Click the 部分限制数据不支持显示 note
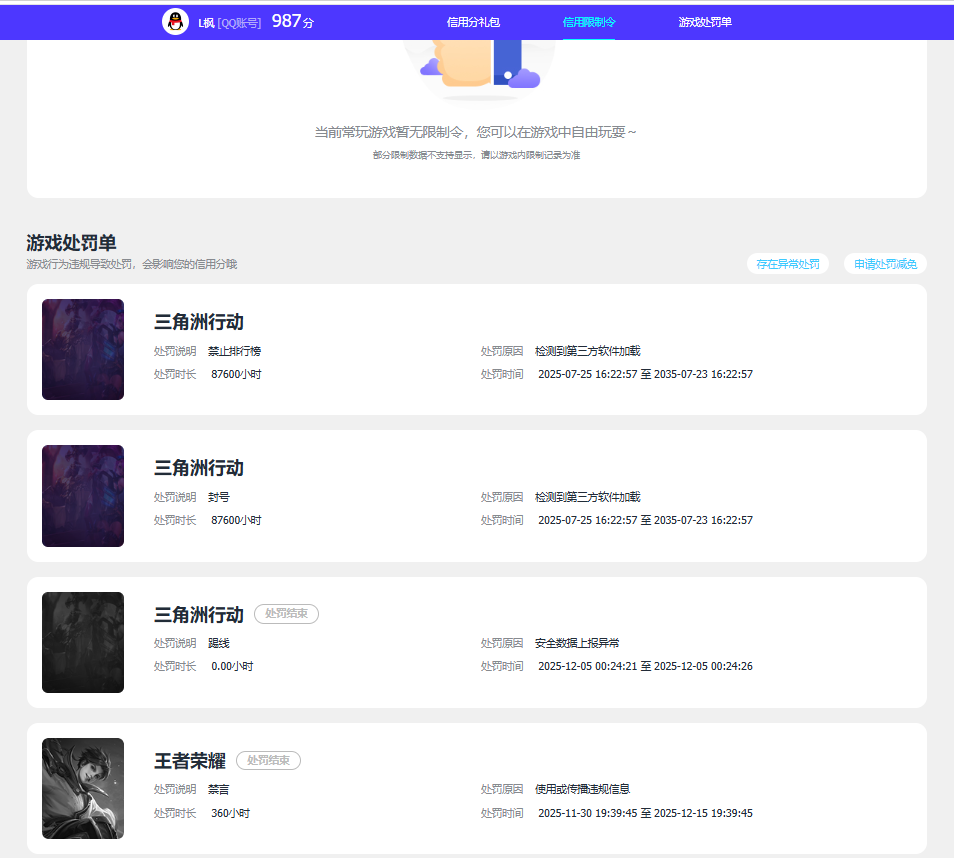Screen dimensions: 954x858 click(476, 155)
